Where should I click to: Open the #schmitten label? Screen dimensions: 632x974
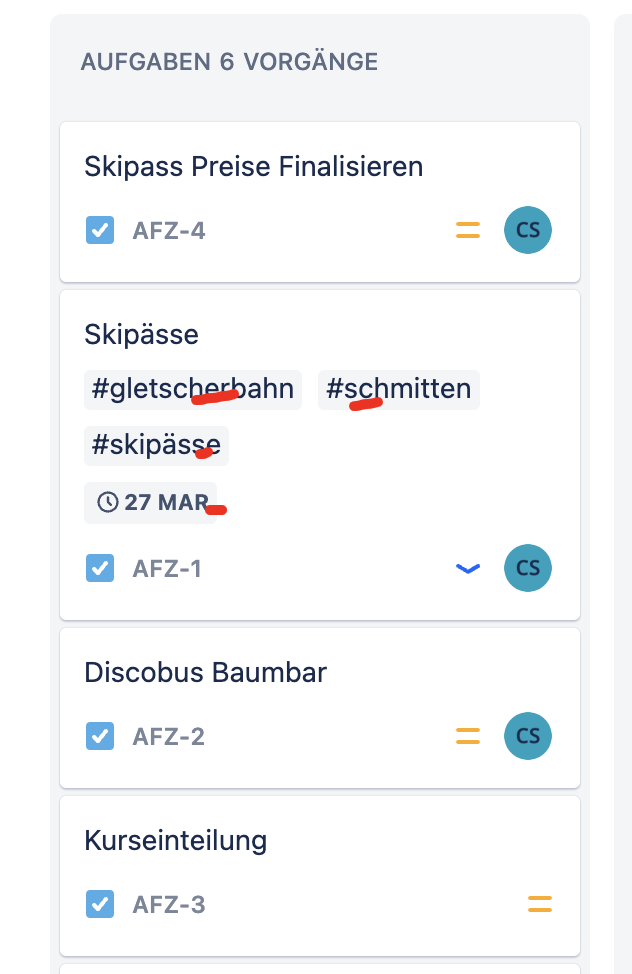[398, 389]
